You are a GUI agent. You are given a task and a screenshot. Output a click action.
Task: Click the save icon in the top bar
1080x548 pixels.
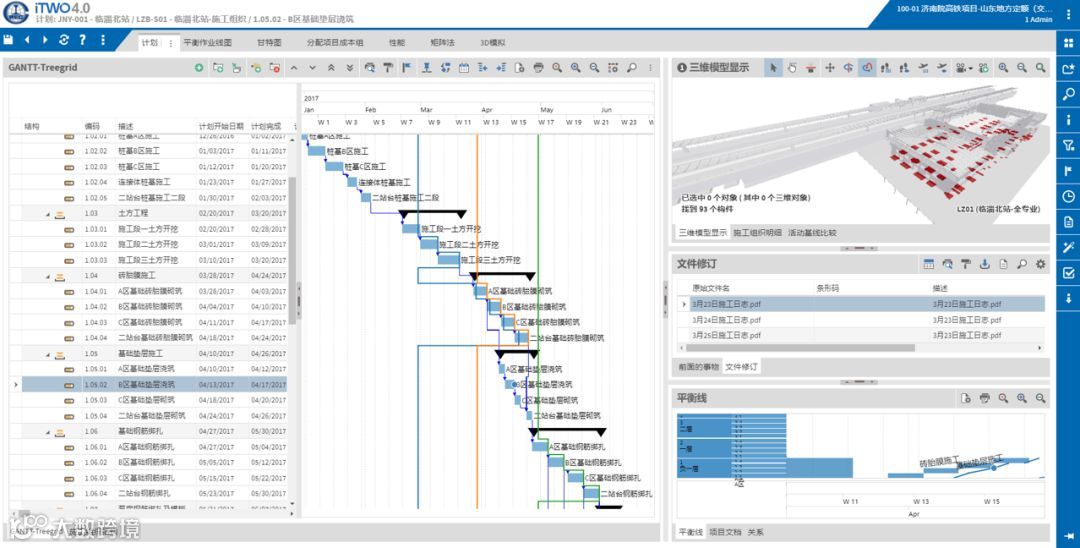pyautogui.click(x=8, y=40)
